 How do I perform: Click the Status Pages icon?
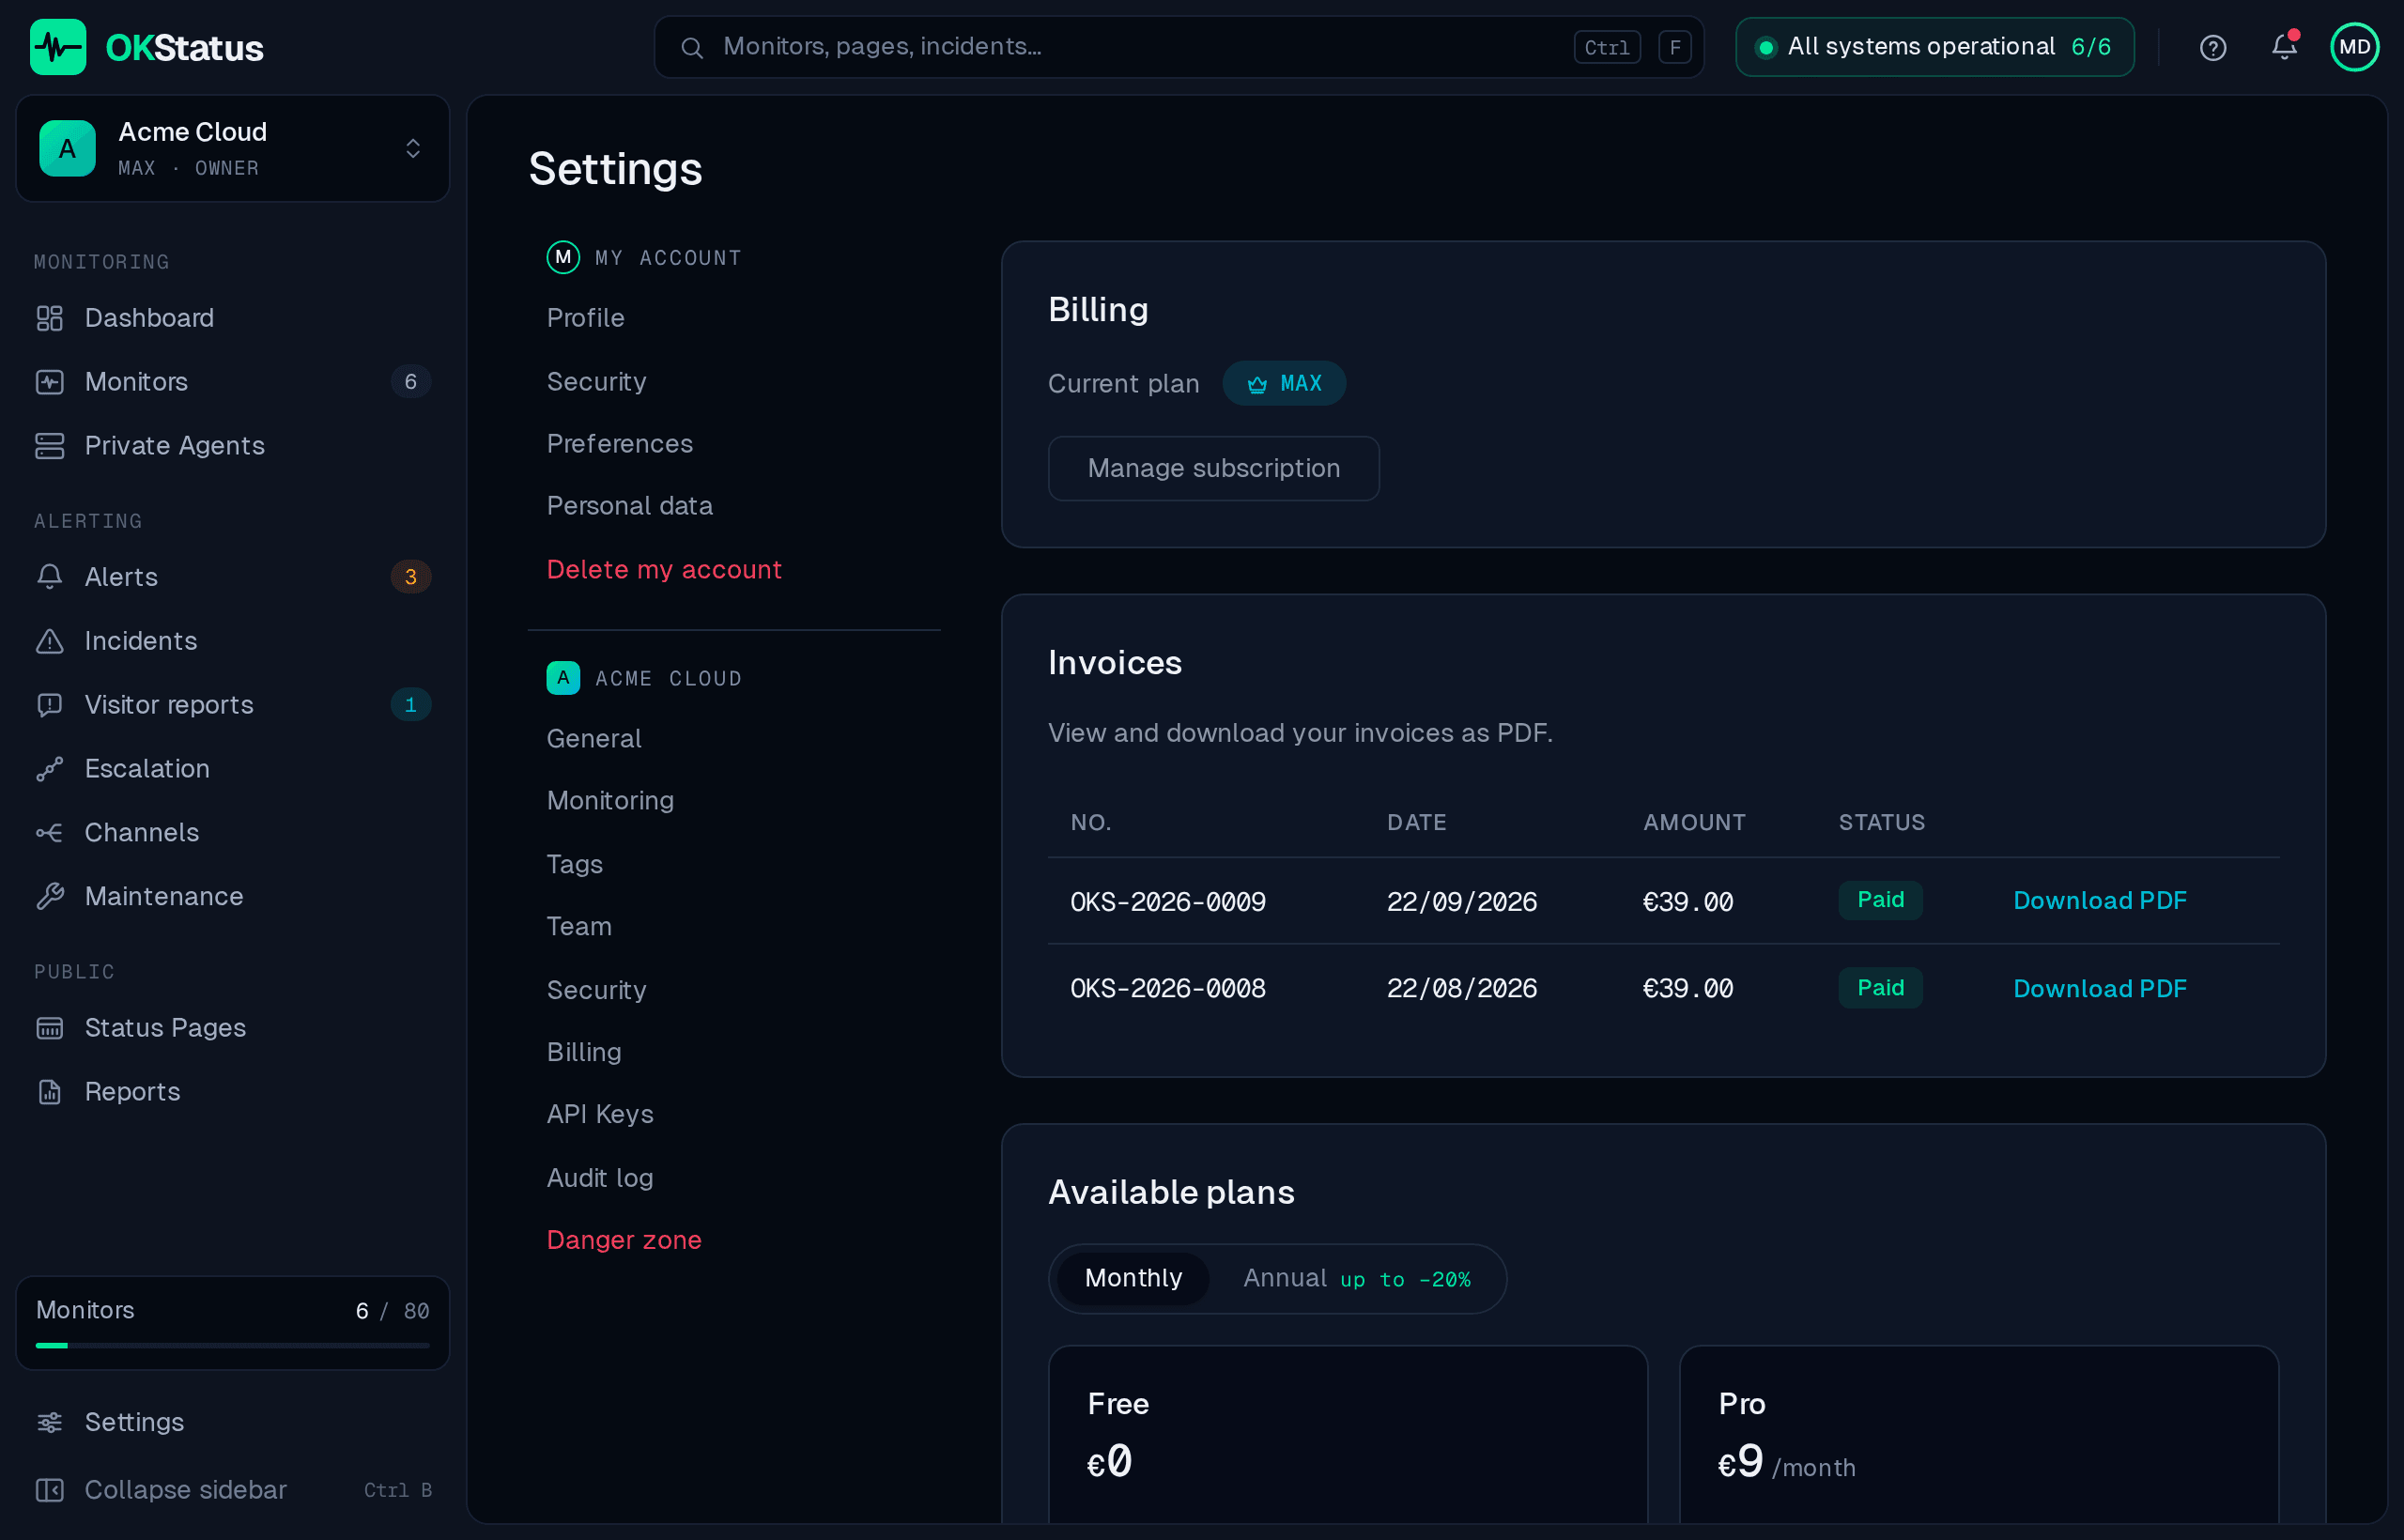click(x=49, y=1028)
